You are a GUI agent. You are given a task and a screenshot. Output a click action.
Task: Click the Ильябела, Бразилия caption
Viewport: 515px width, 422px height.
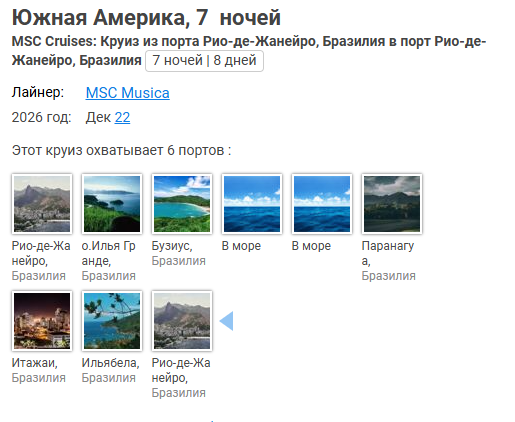tap(111, 370)
